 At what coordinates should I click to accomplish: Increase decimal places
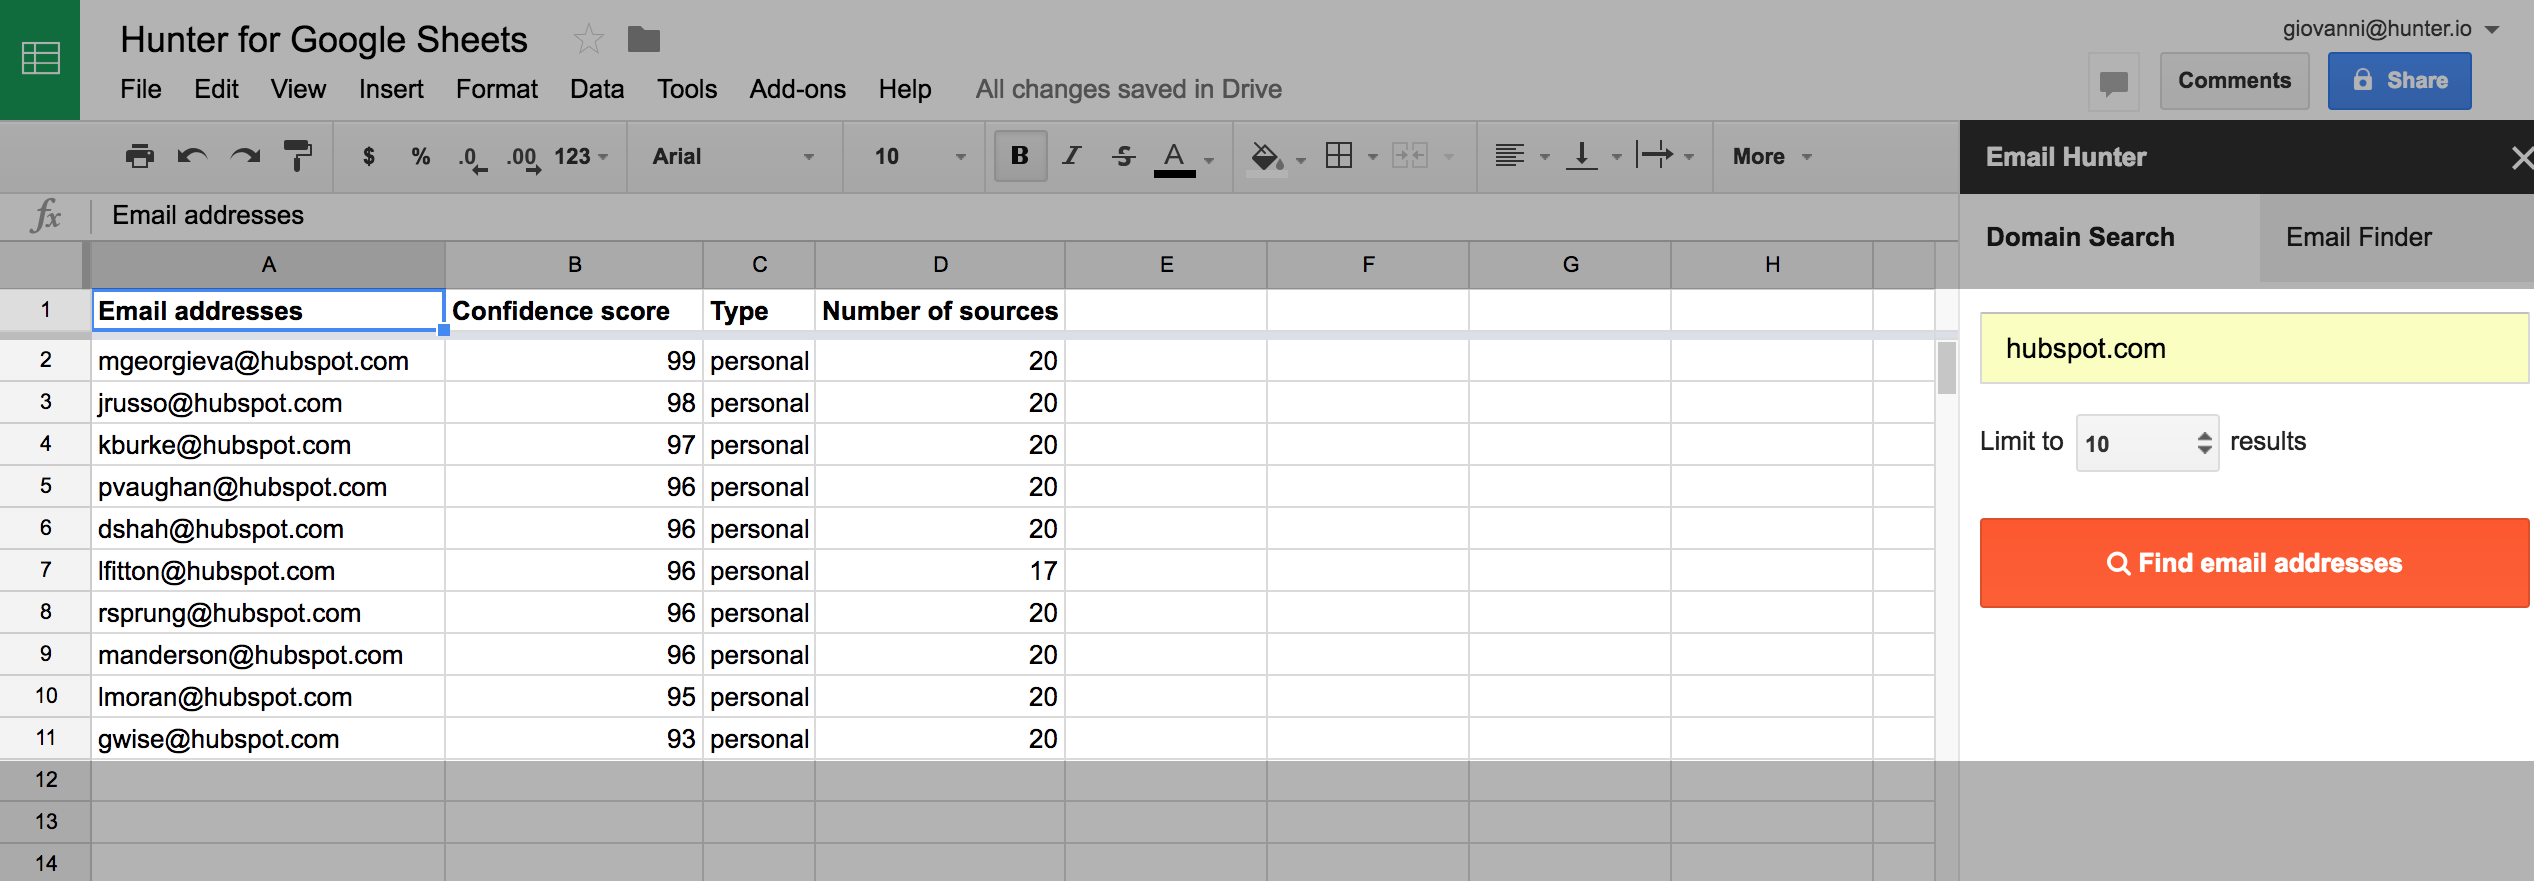click(523, 158)
